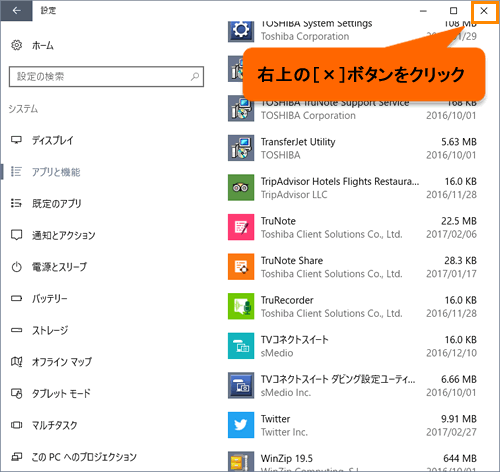Focus the settings search field
Viewport: 500px width, 472px height.
106,77
